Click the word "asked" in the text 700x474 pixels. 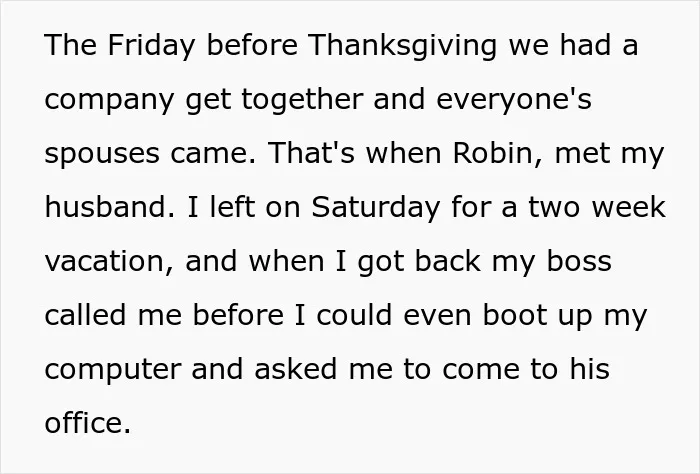296,369
